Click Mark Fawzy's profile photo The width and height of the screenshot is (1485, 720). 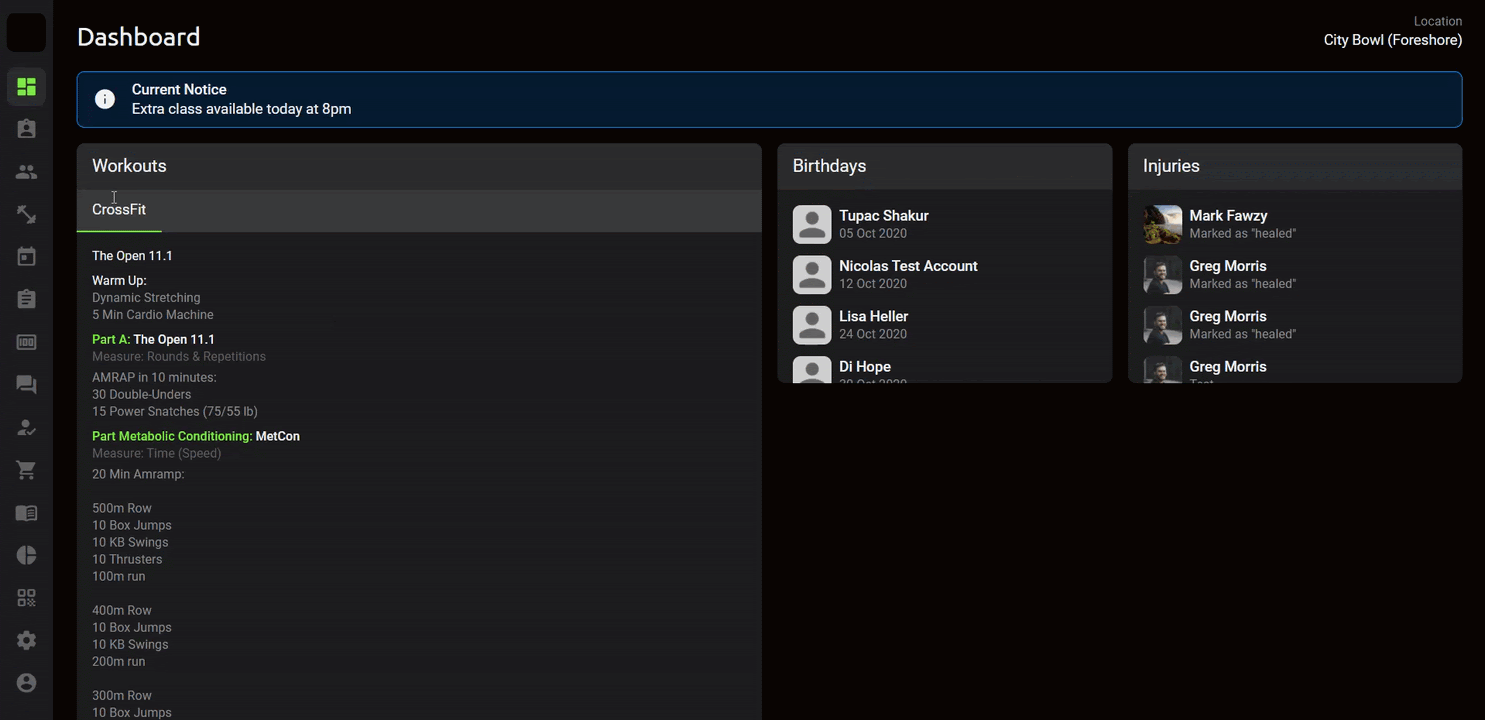tap(1163, 224)
